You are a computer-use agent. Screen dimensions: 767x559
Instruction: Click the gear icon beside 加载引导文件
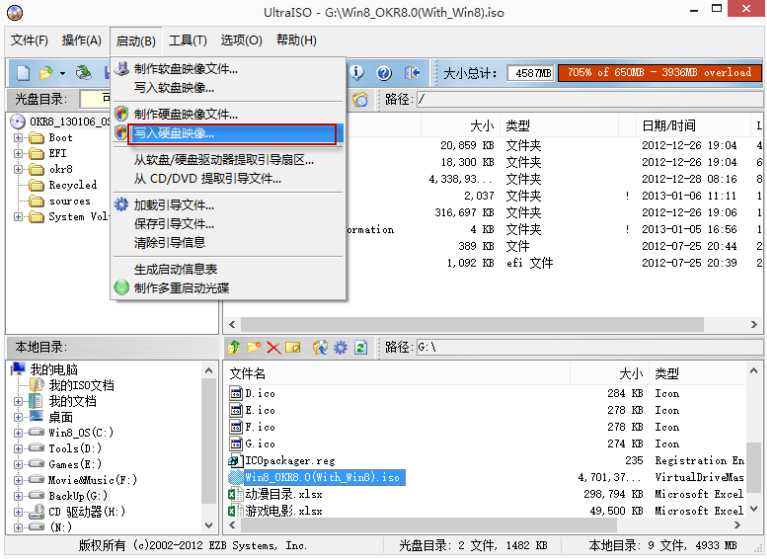[x=121, y=204]
